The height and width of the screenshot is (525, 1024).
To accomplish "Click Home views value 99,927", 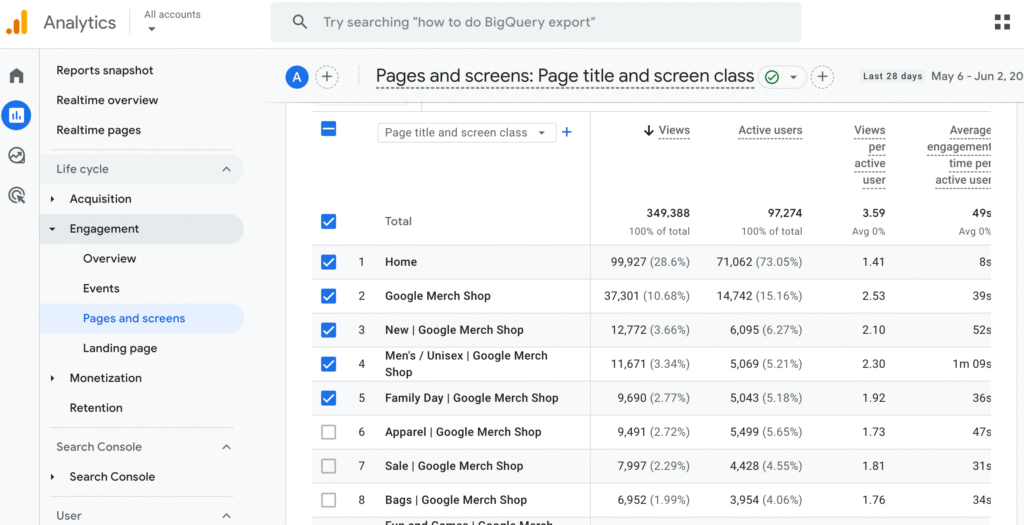I will pos(628,262).
